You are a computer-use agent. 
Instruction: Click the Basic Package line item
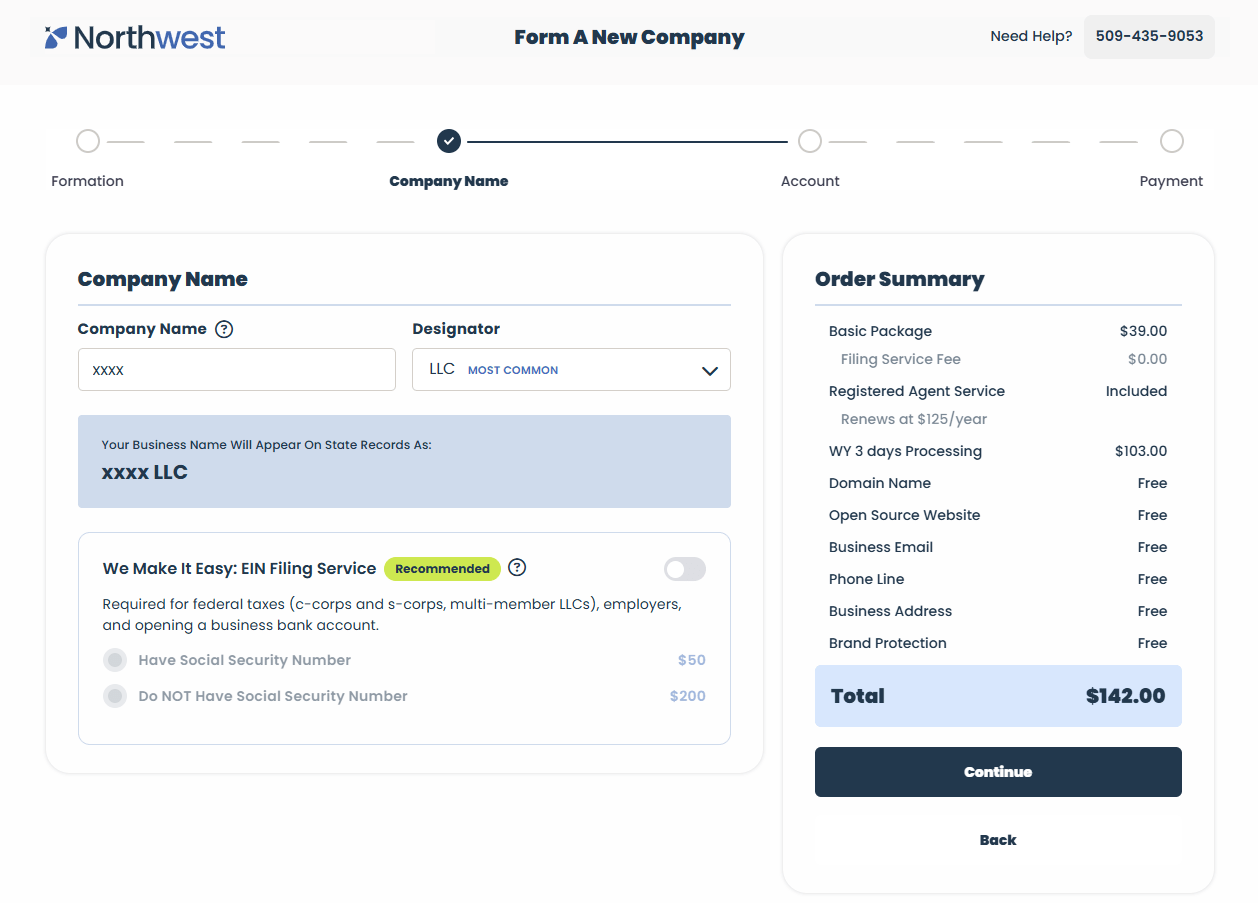(998, 331)
